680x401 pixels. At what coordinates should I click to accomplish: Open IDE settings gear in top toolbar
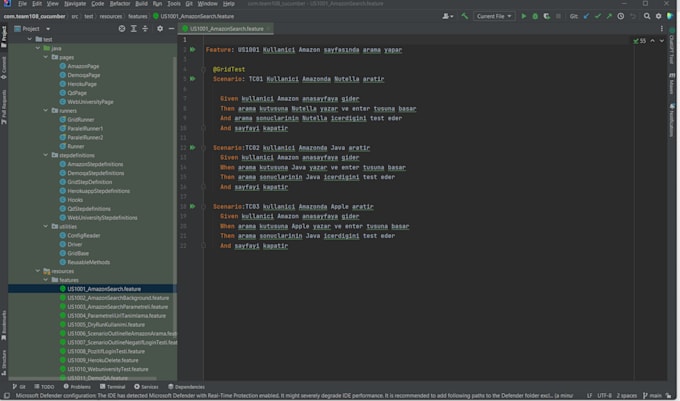(658, 16)
